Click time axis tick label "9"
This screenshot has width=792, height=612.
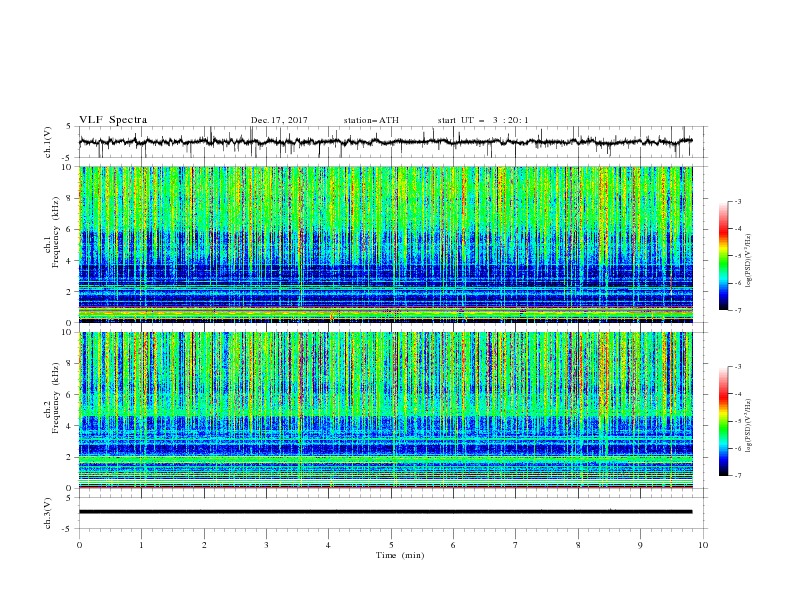tap(640, 545)
